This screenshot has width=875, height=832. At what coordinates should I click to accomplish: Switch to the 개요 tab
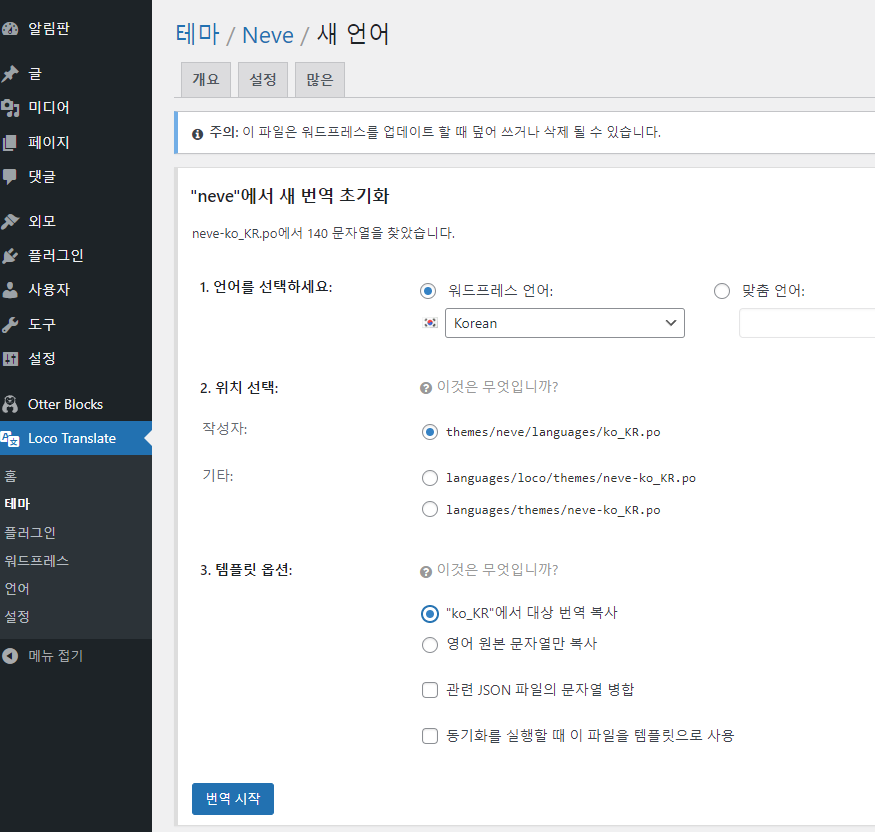(206, 80)
